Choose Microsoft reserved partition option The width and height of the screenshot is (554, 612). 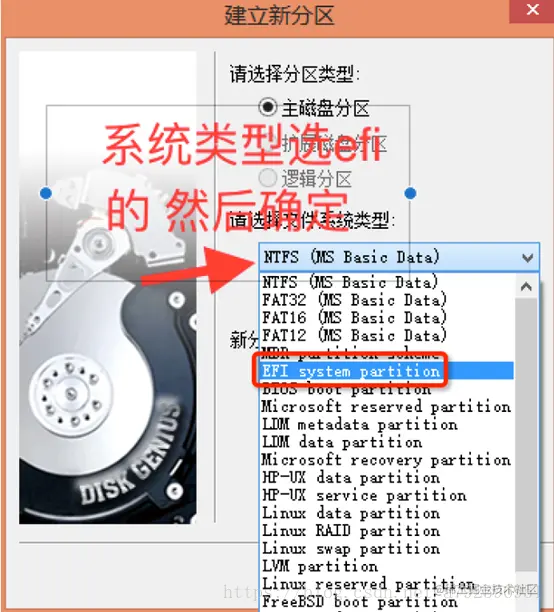pos(387,407)
